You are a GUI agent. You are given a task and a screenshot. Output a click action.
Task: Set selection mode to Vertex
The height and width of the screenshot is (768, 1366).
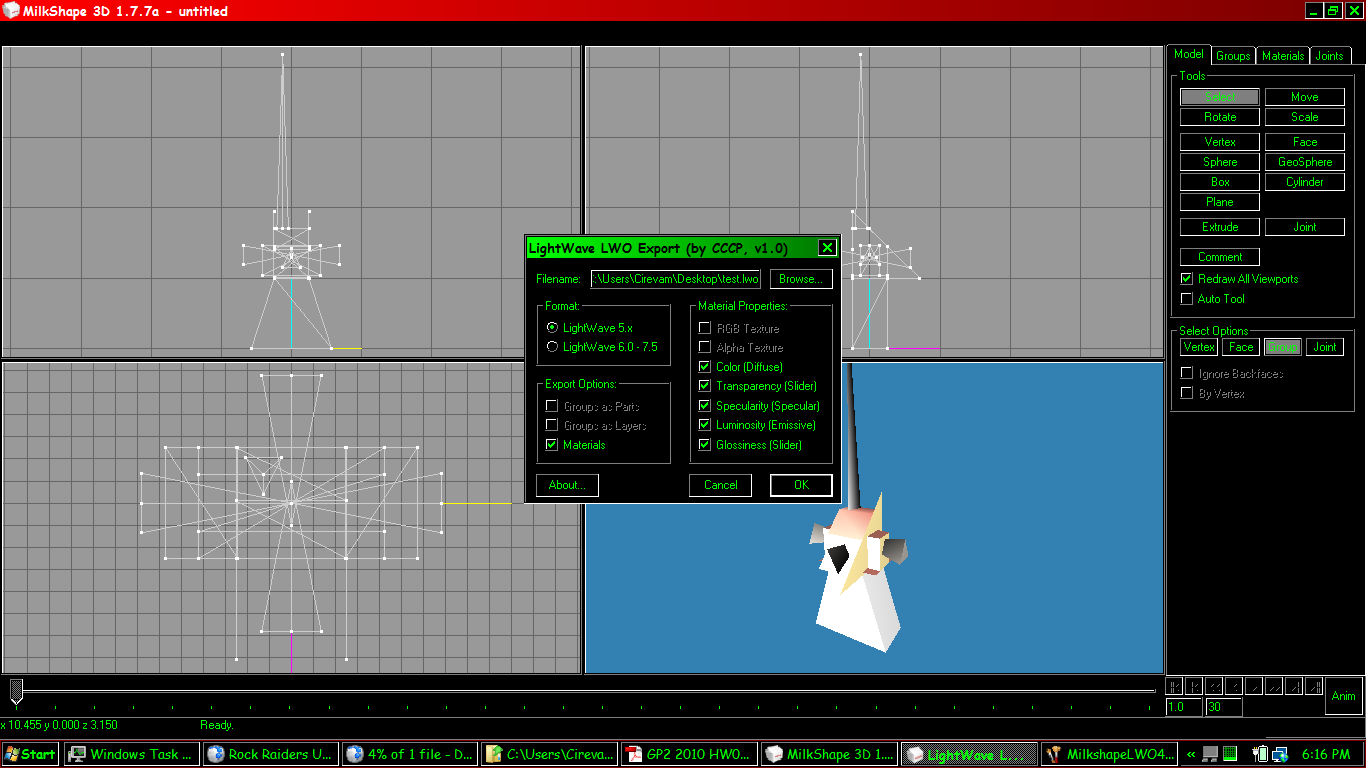pos(1199,347)
